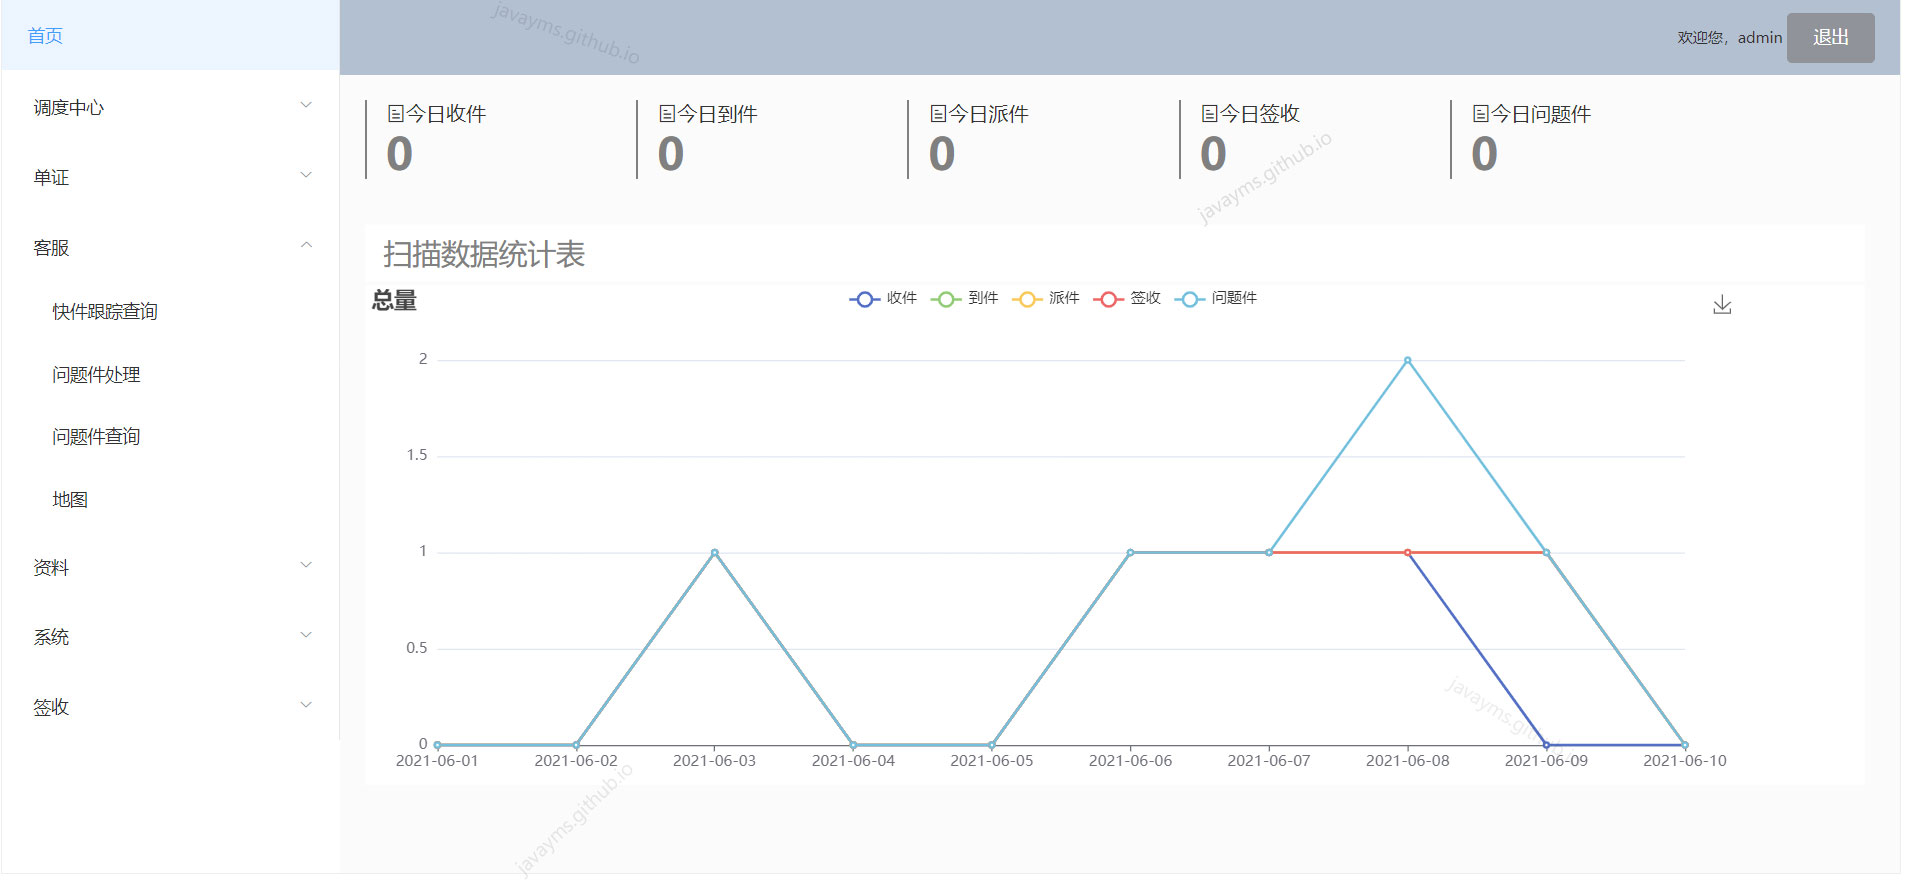This screenshot has height=881, width=1905.
Task: Expand the 资料 menu chevron
Action: pyautogui.click(x=306, y=565)
